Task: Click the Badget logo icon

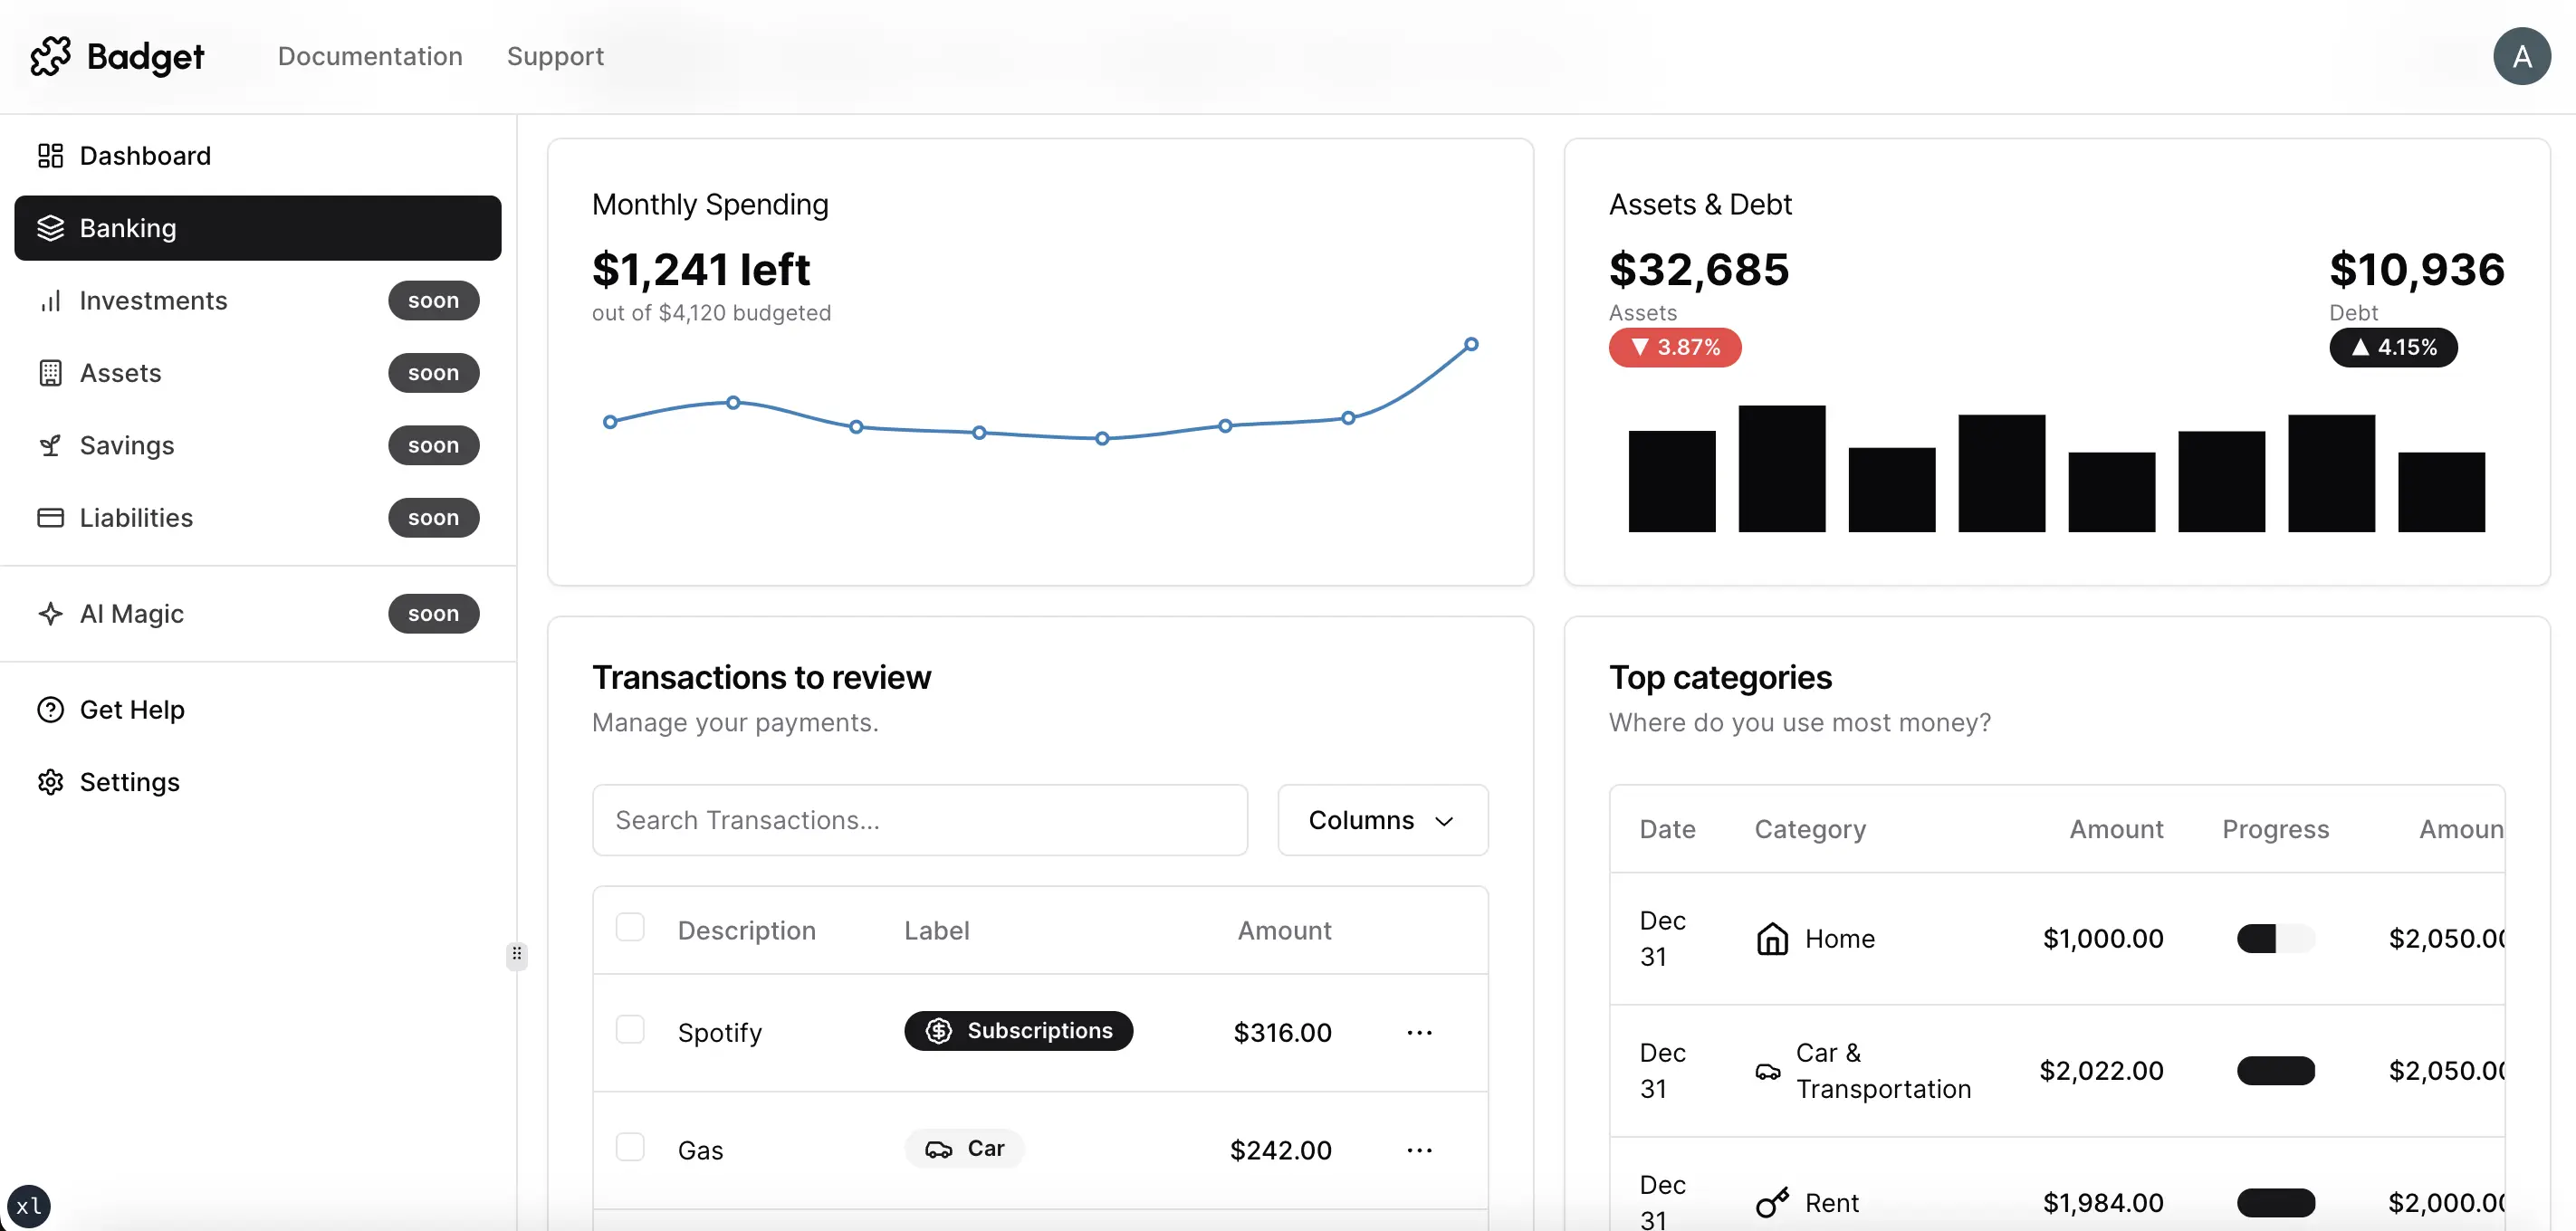Action: click(50, 57)
